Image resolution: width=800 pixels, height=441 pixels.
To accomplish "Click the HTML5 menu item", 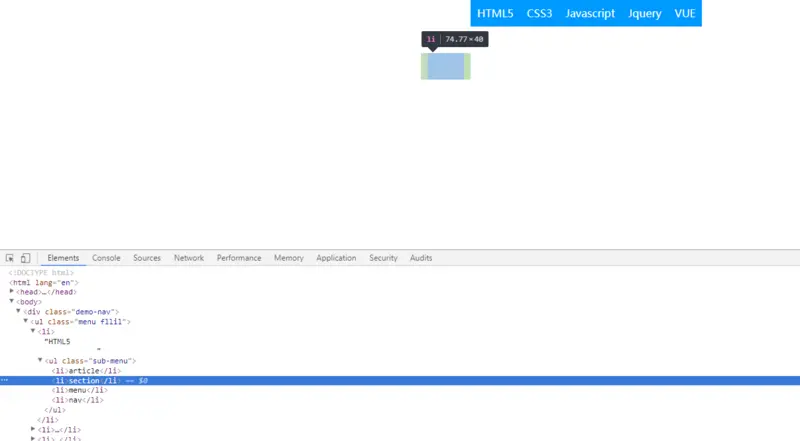I will [495, 13].
